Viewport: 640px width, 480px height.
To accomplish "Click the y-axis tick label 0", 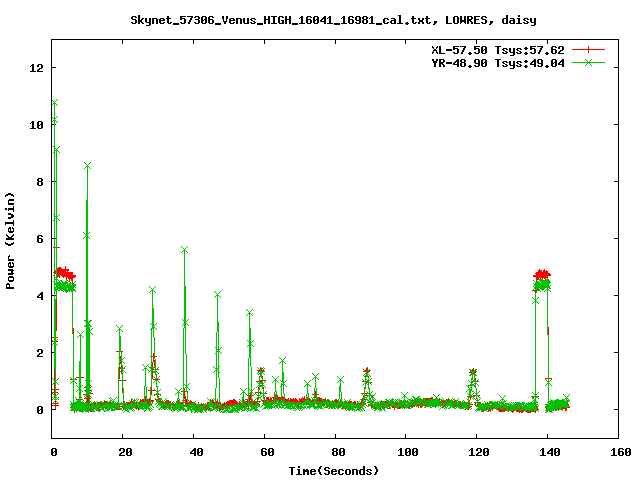I will click(40, 410).
